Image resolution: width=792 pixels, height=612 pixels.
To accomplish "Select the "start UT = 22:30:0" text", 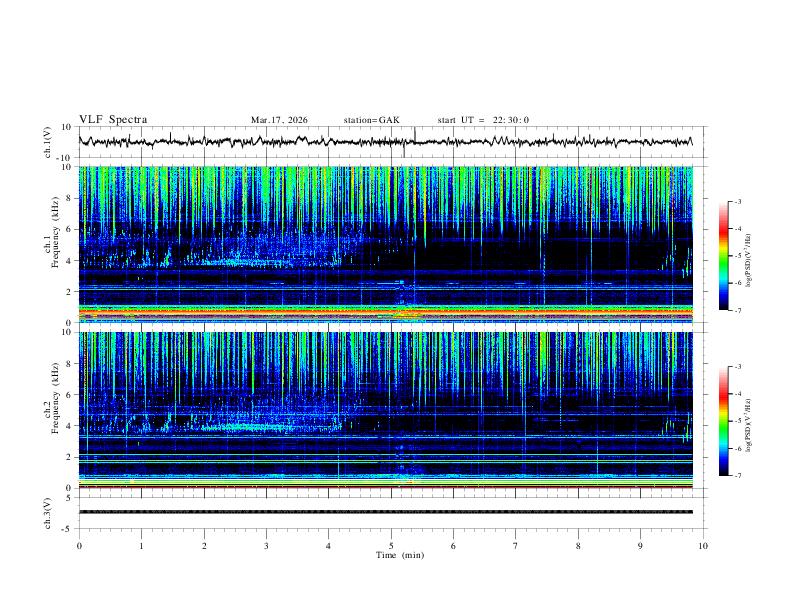I will 483,120.
